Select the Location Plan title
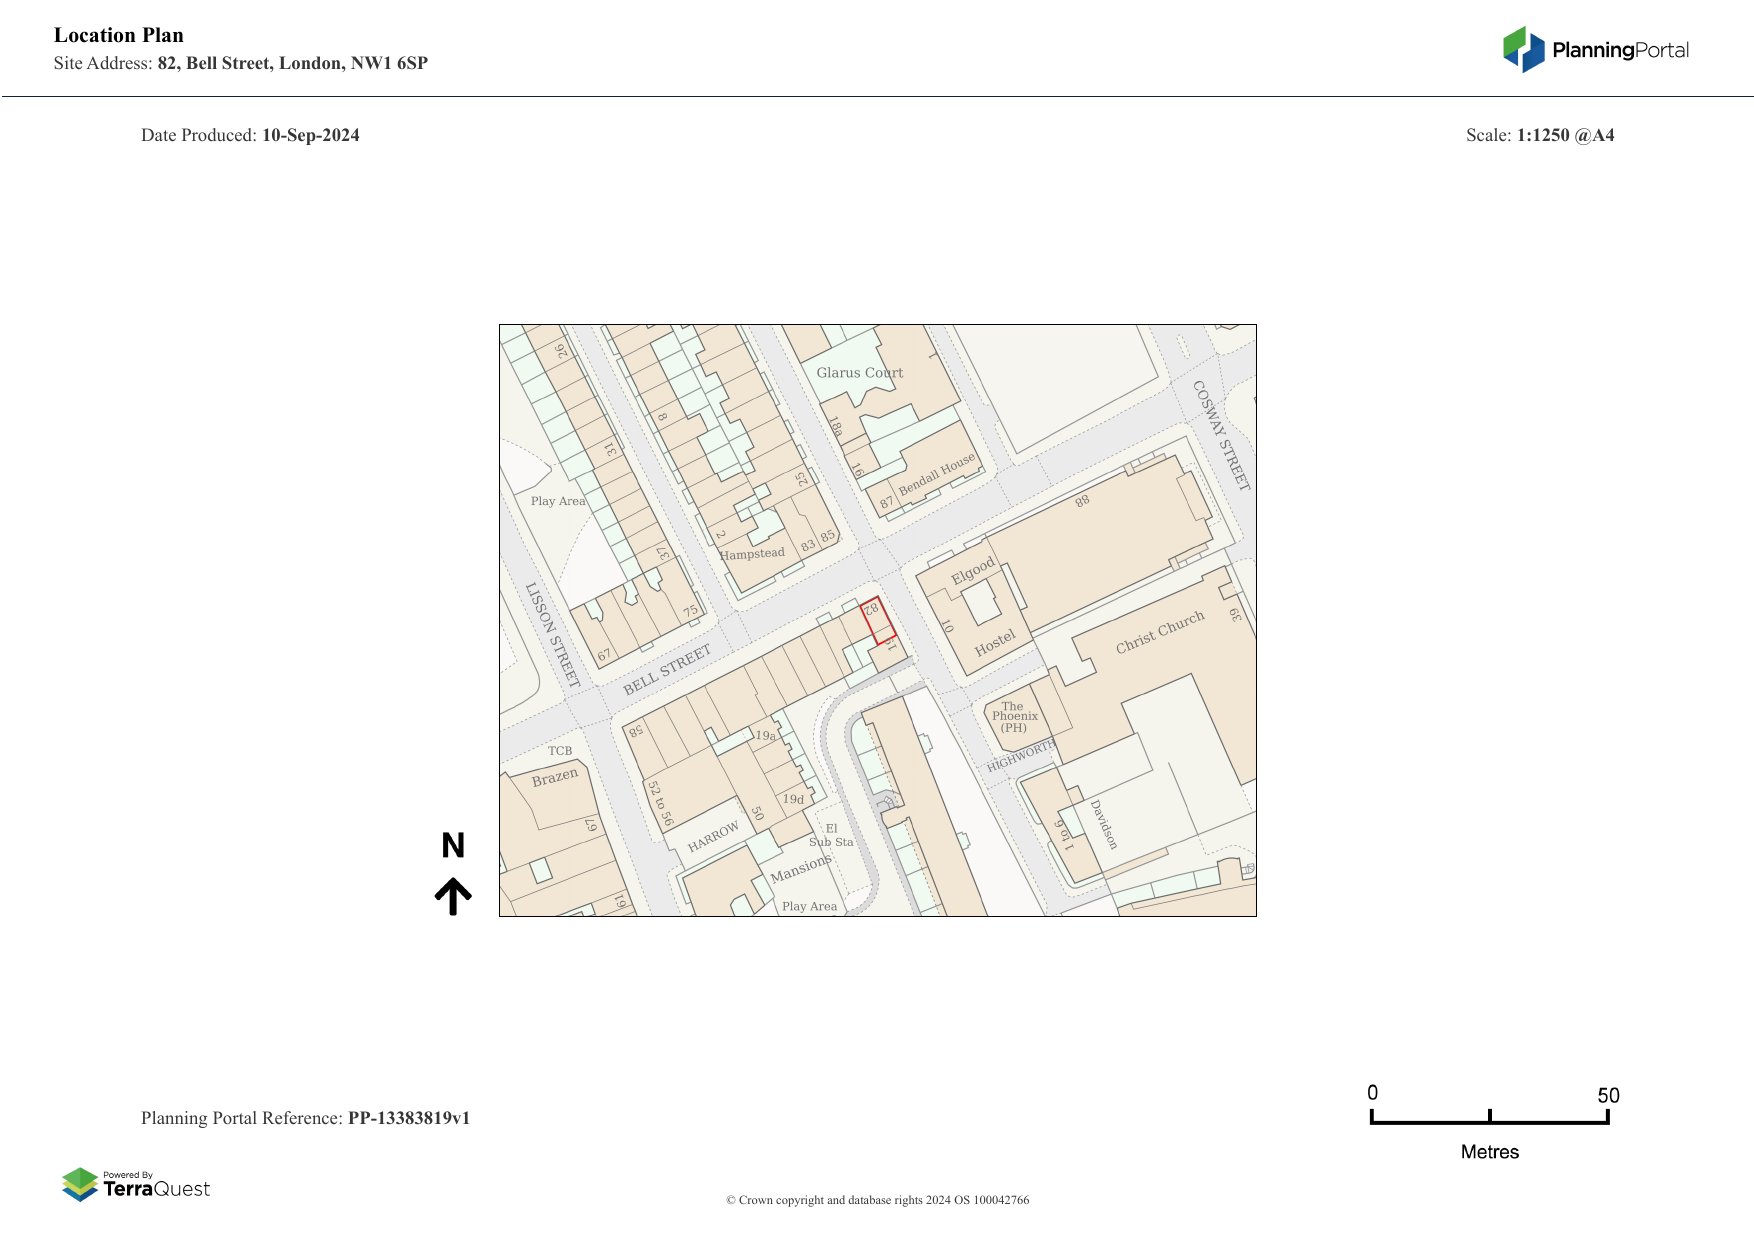Image resolution: width=1754 pixels, height=1241 pixels. (x=119, y=35)
